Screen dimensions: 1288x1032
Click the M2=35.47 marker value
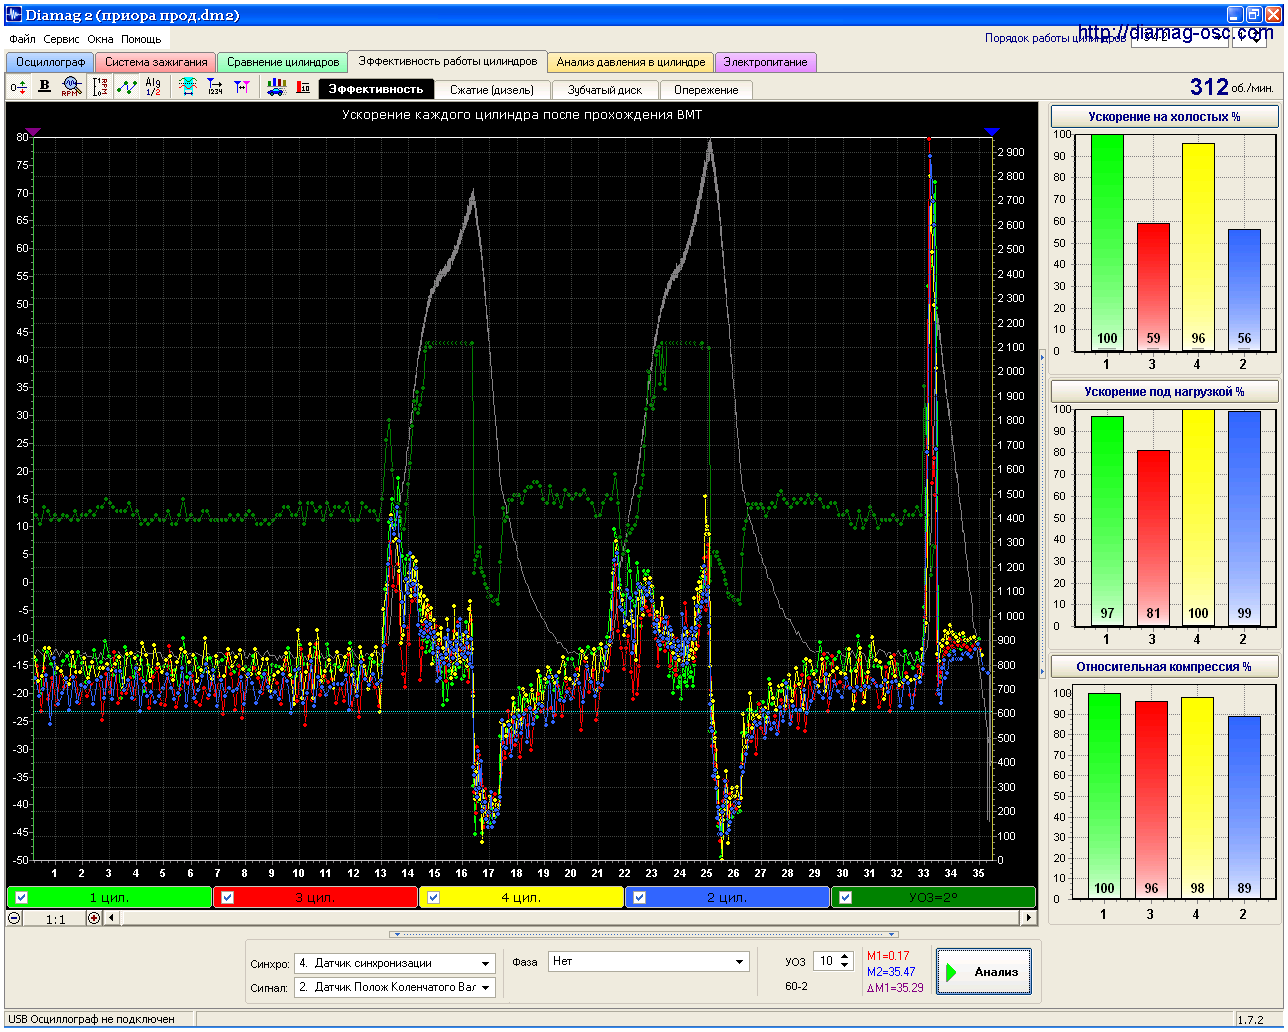(891, 972)
